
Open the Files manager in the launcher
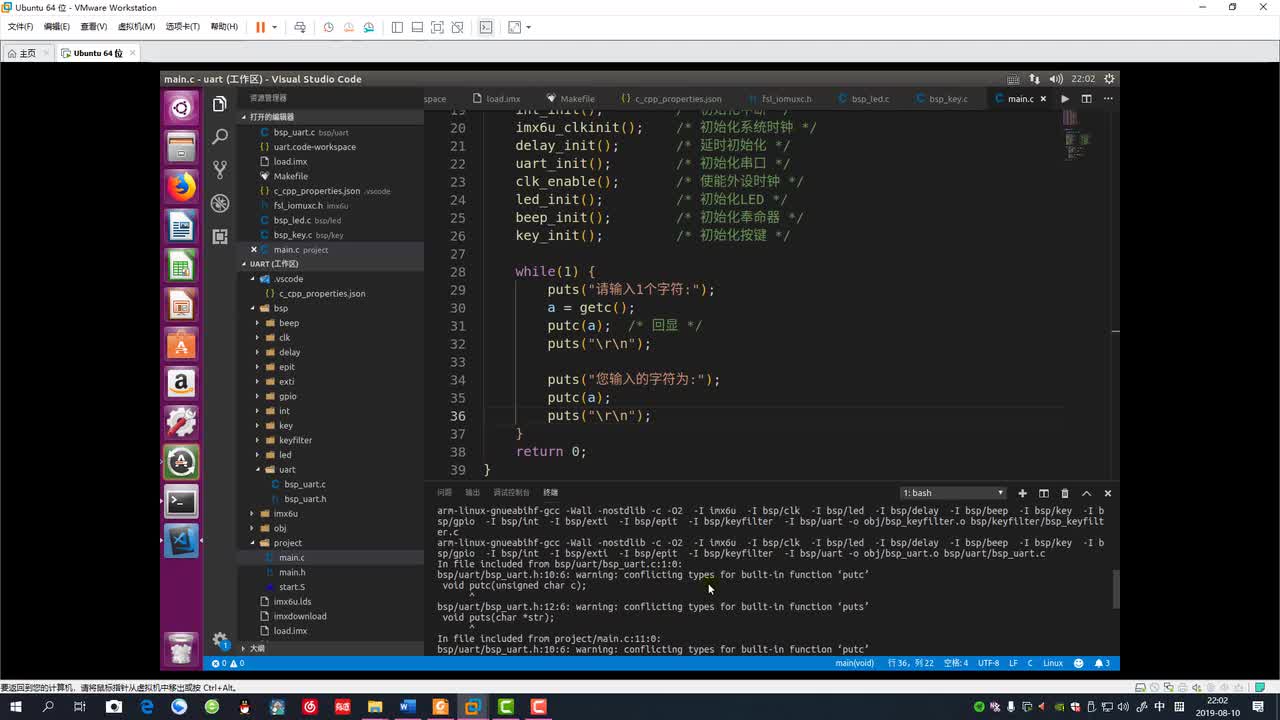pyautogui.click(x=181, y=148)
